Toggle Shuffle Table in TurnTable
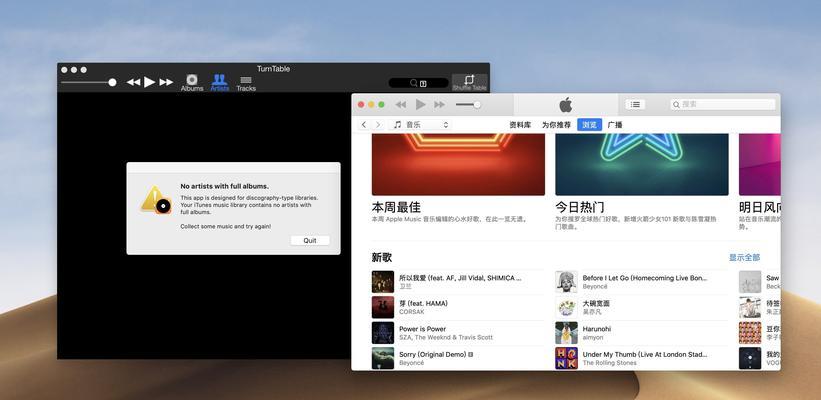The height and width of the screenshot is (400, 821). 469,83
